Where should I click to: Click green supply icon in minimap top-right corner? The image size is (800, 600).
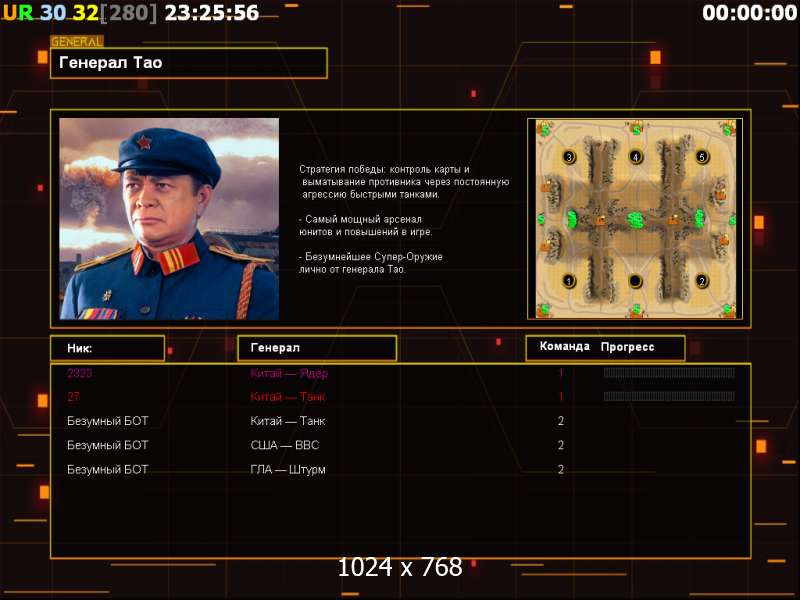point(727,130)
